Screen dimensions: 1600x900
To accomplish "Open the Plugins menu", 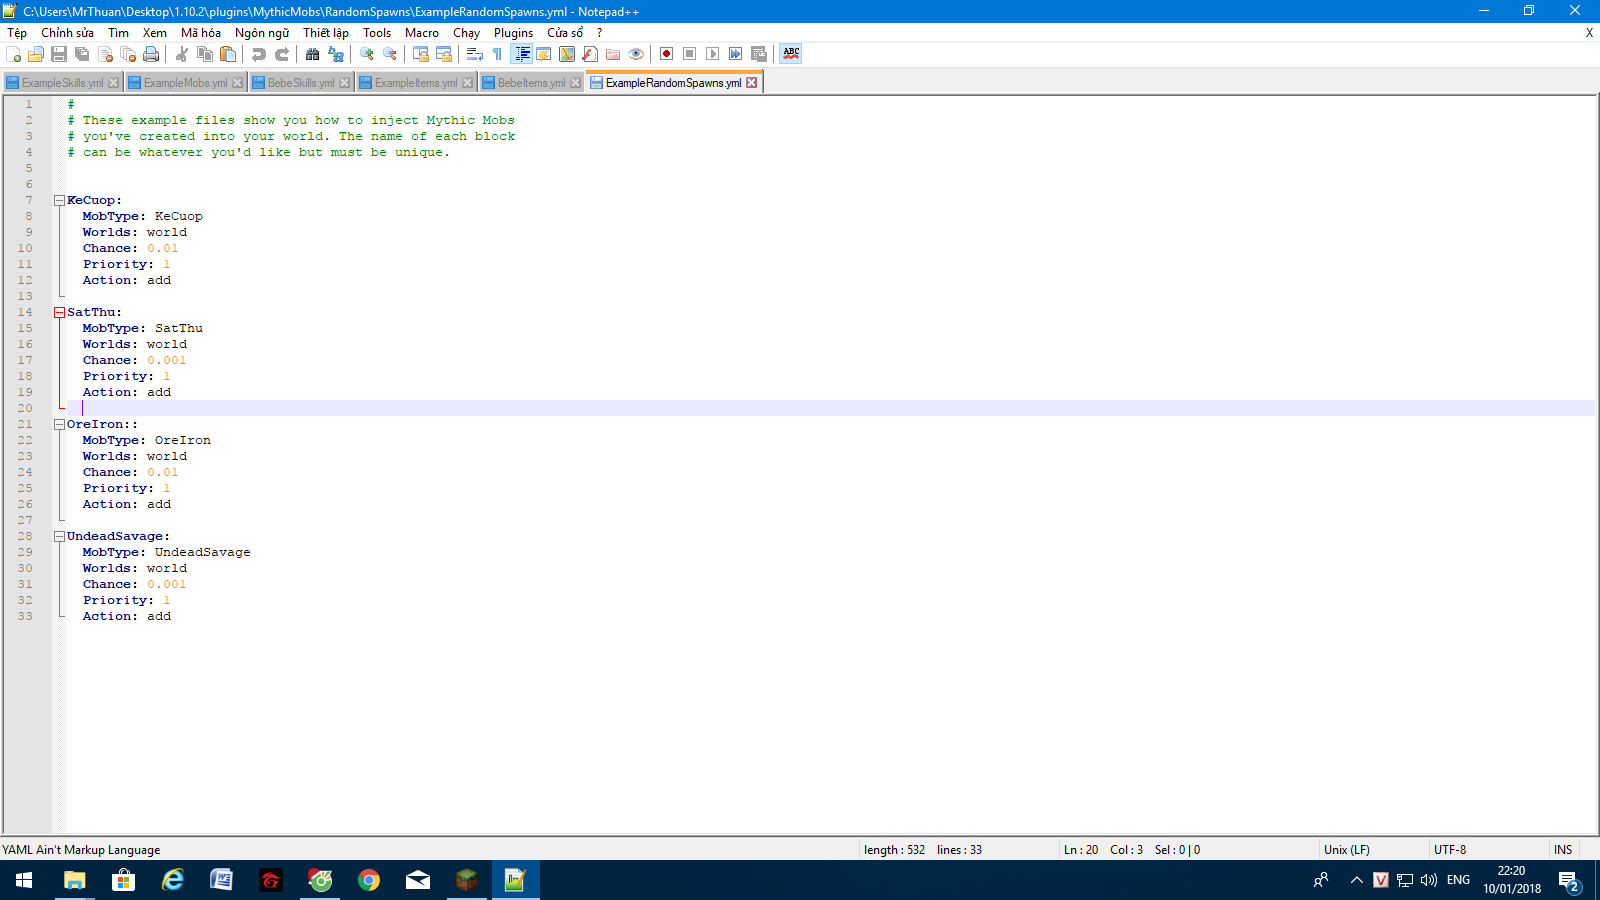I will (x=513, y=33).
